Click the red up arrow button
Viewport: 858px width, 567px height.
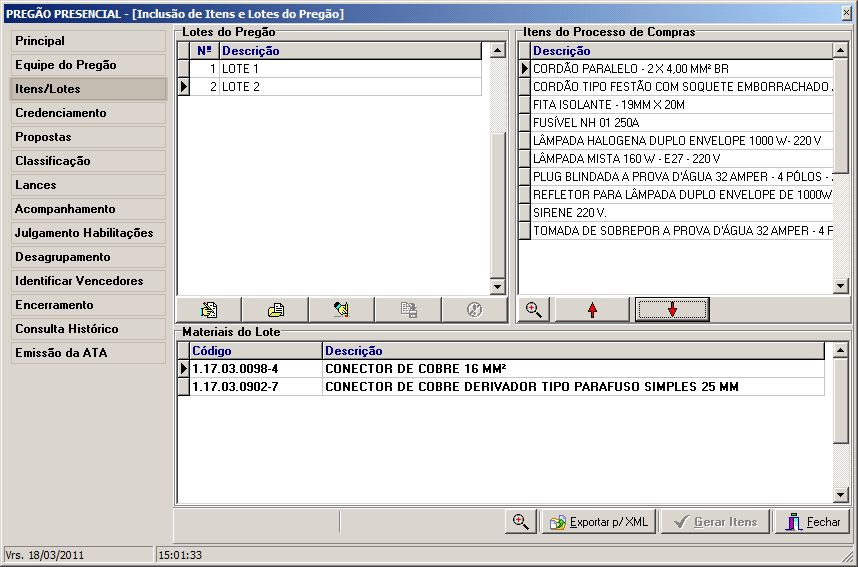(x=592, y=310)
